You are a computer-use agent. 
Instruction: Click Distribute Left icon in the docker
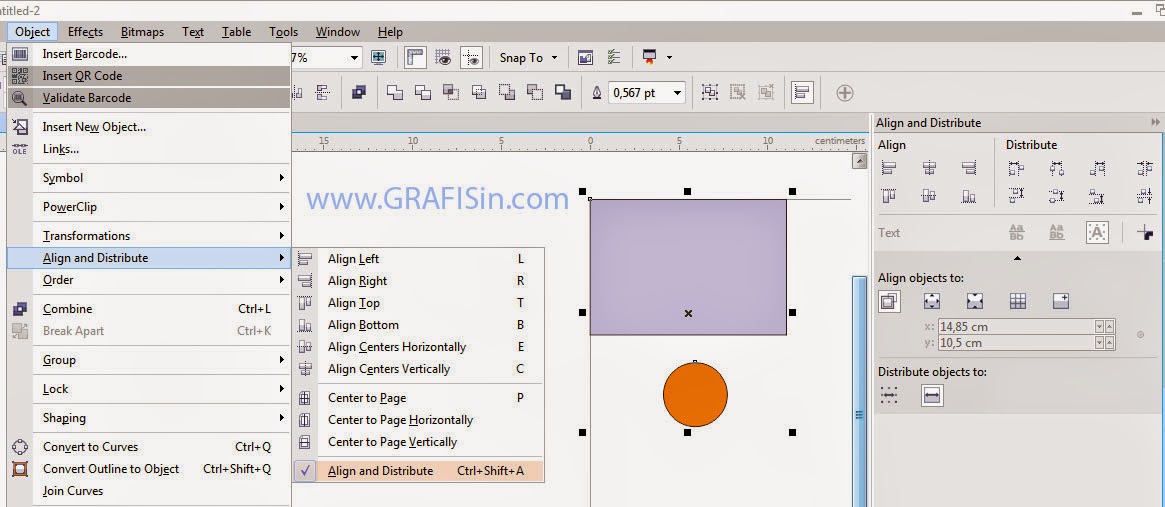click(1016, 169)
